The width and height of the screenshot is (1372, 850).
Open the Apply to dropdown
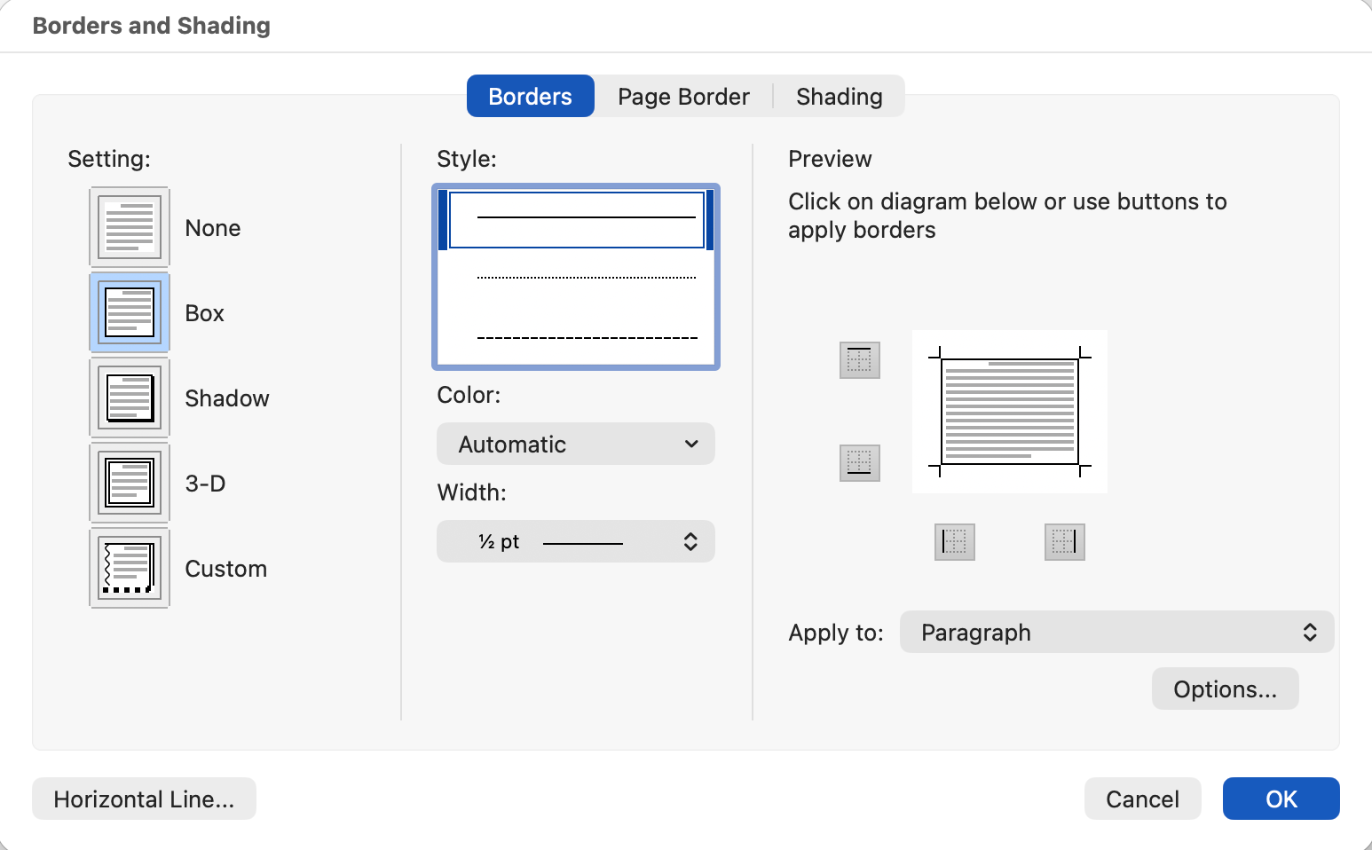[1116, 632]
